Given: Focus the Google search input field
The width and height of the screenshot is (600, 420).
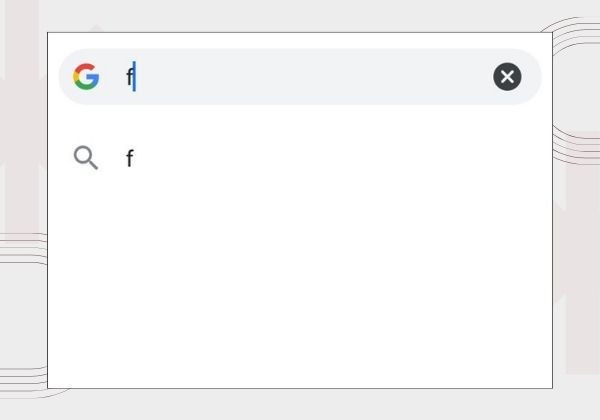Looking at the screenshot, I should (x=300, y=77).
